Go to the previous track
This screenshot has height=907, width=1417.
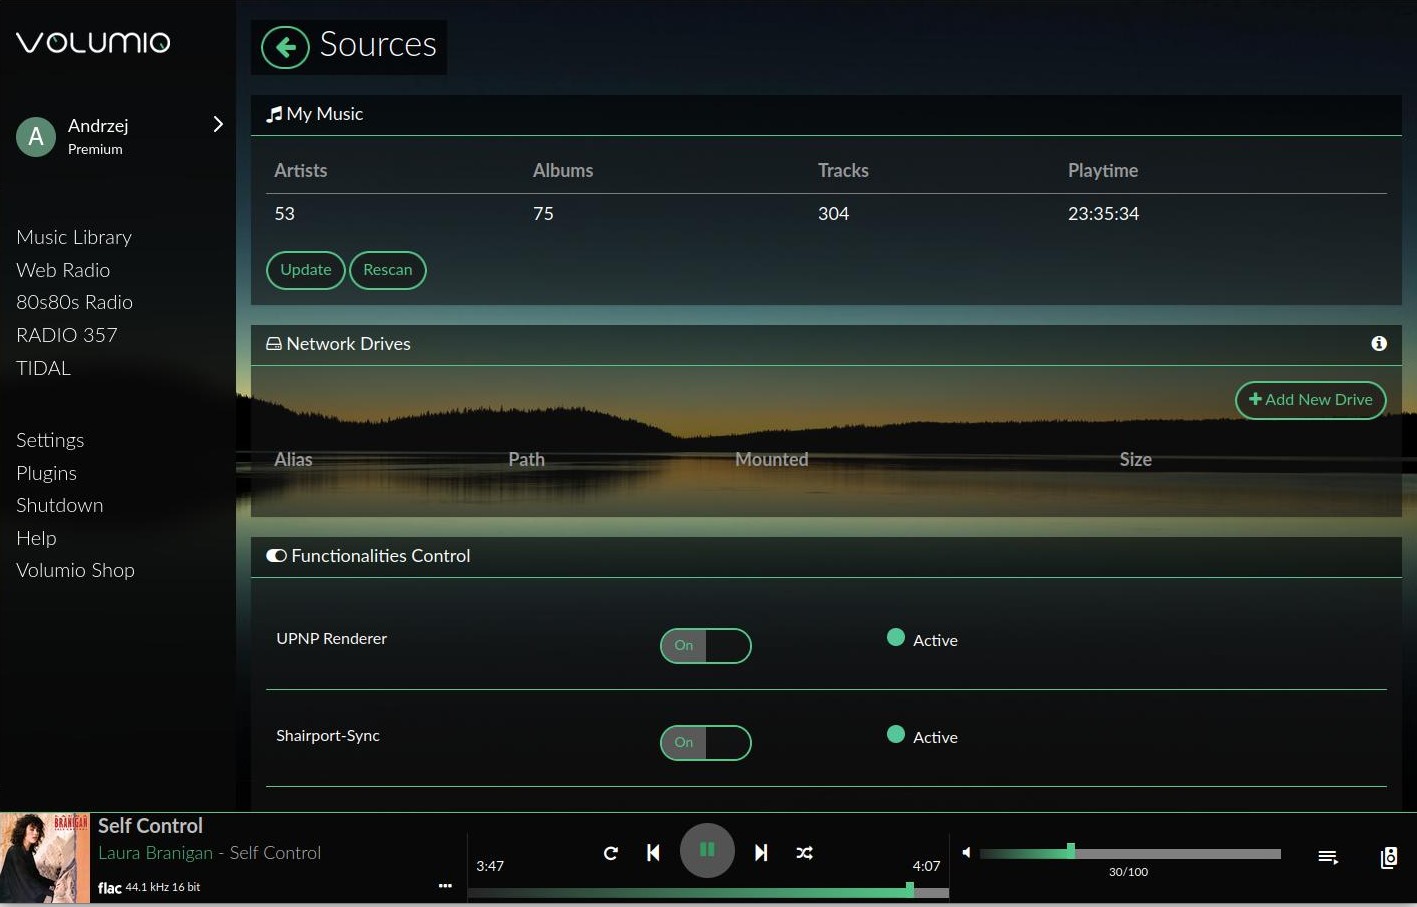point(653,853)
